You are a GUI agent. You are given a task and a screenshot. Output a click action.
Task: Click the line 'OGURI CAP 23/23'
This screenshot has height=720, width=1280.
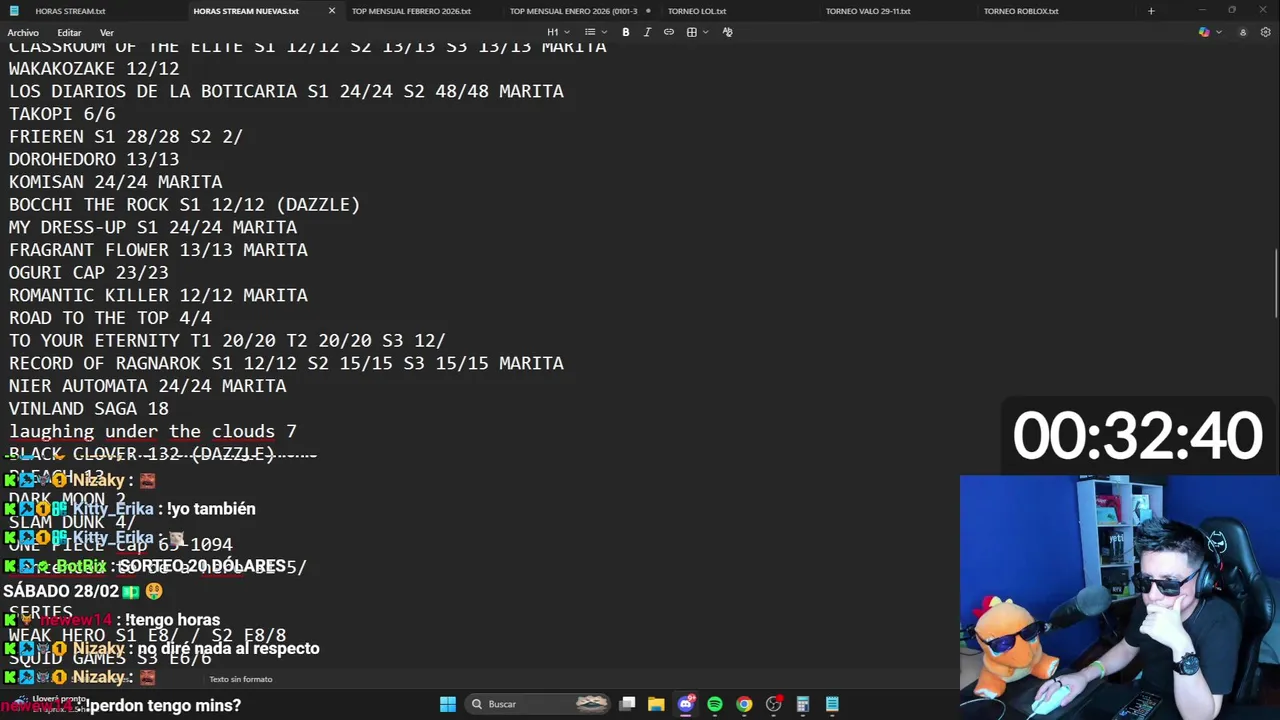pos(89,273)
